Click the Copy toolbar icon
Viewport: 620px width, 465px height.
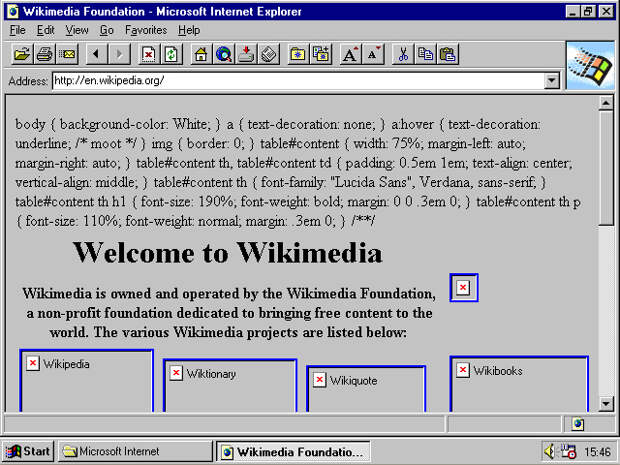(425, 54)
